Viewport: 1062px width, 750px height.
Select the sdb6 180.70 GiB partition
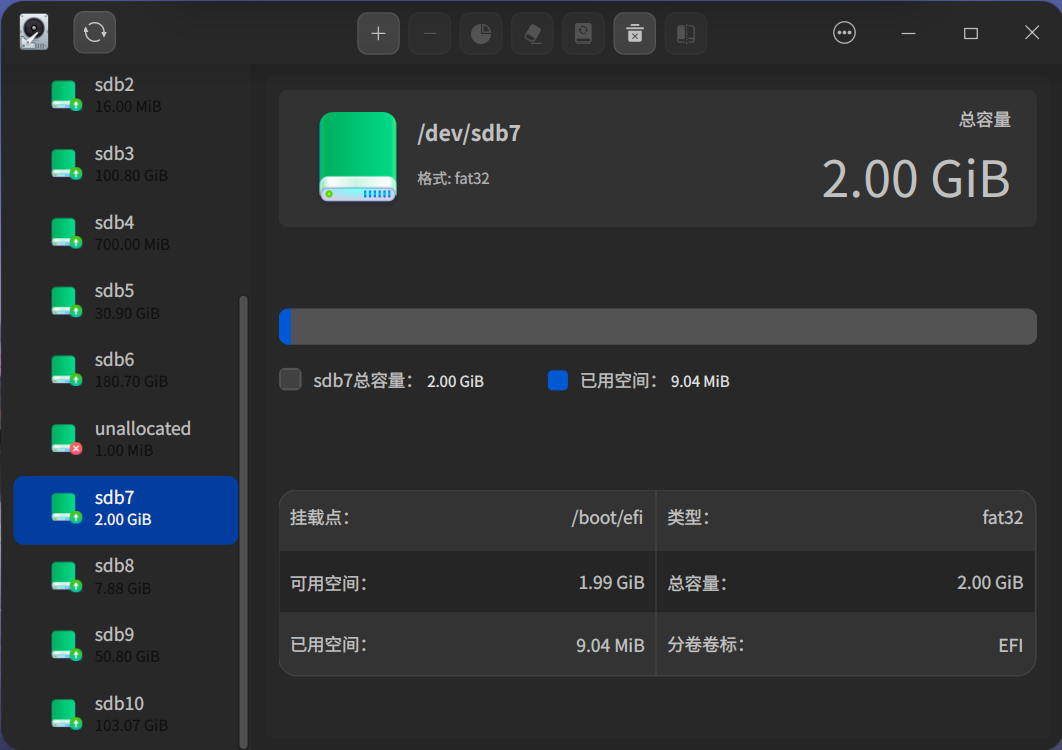click(126, 370)
